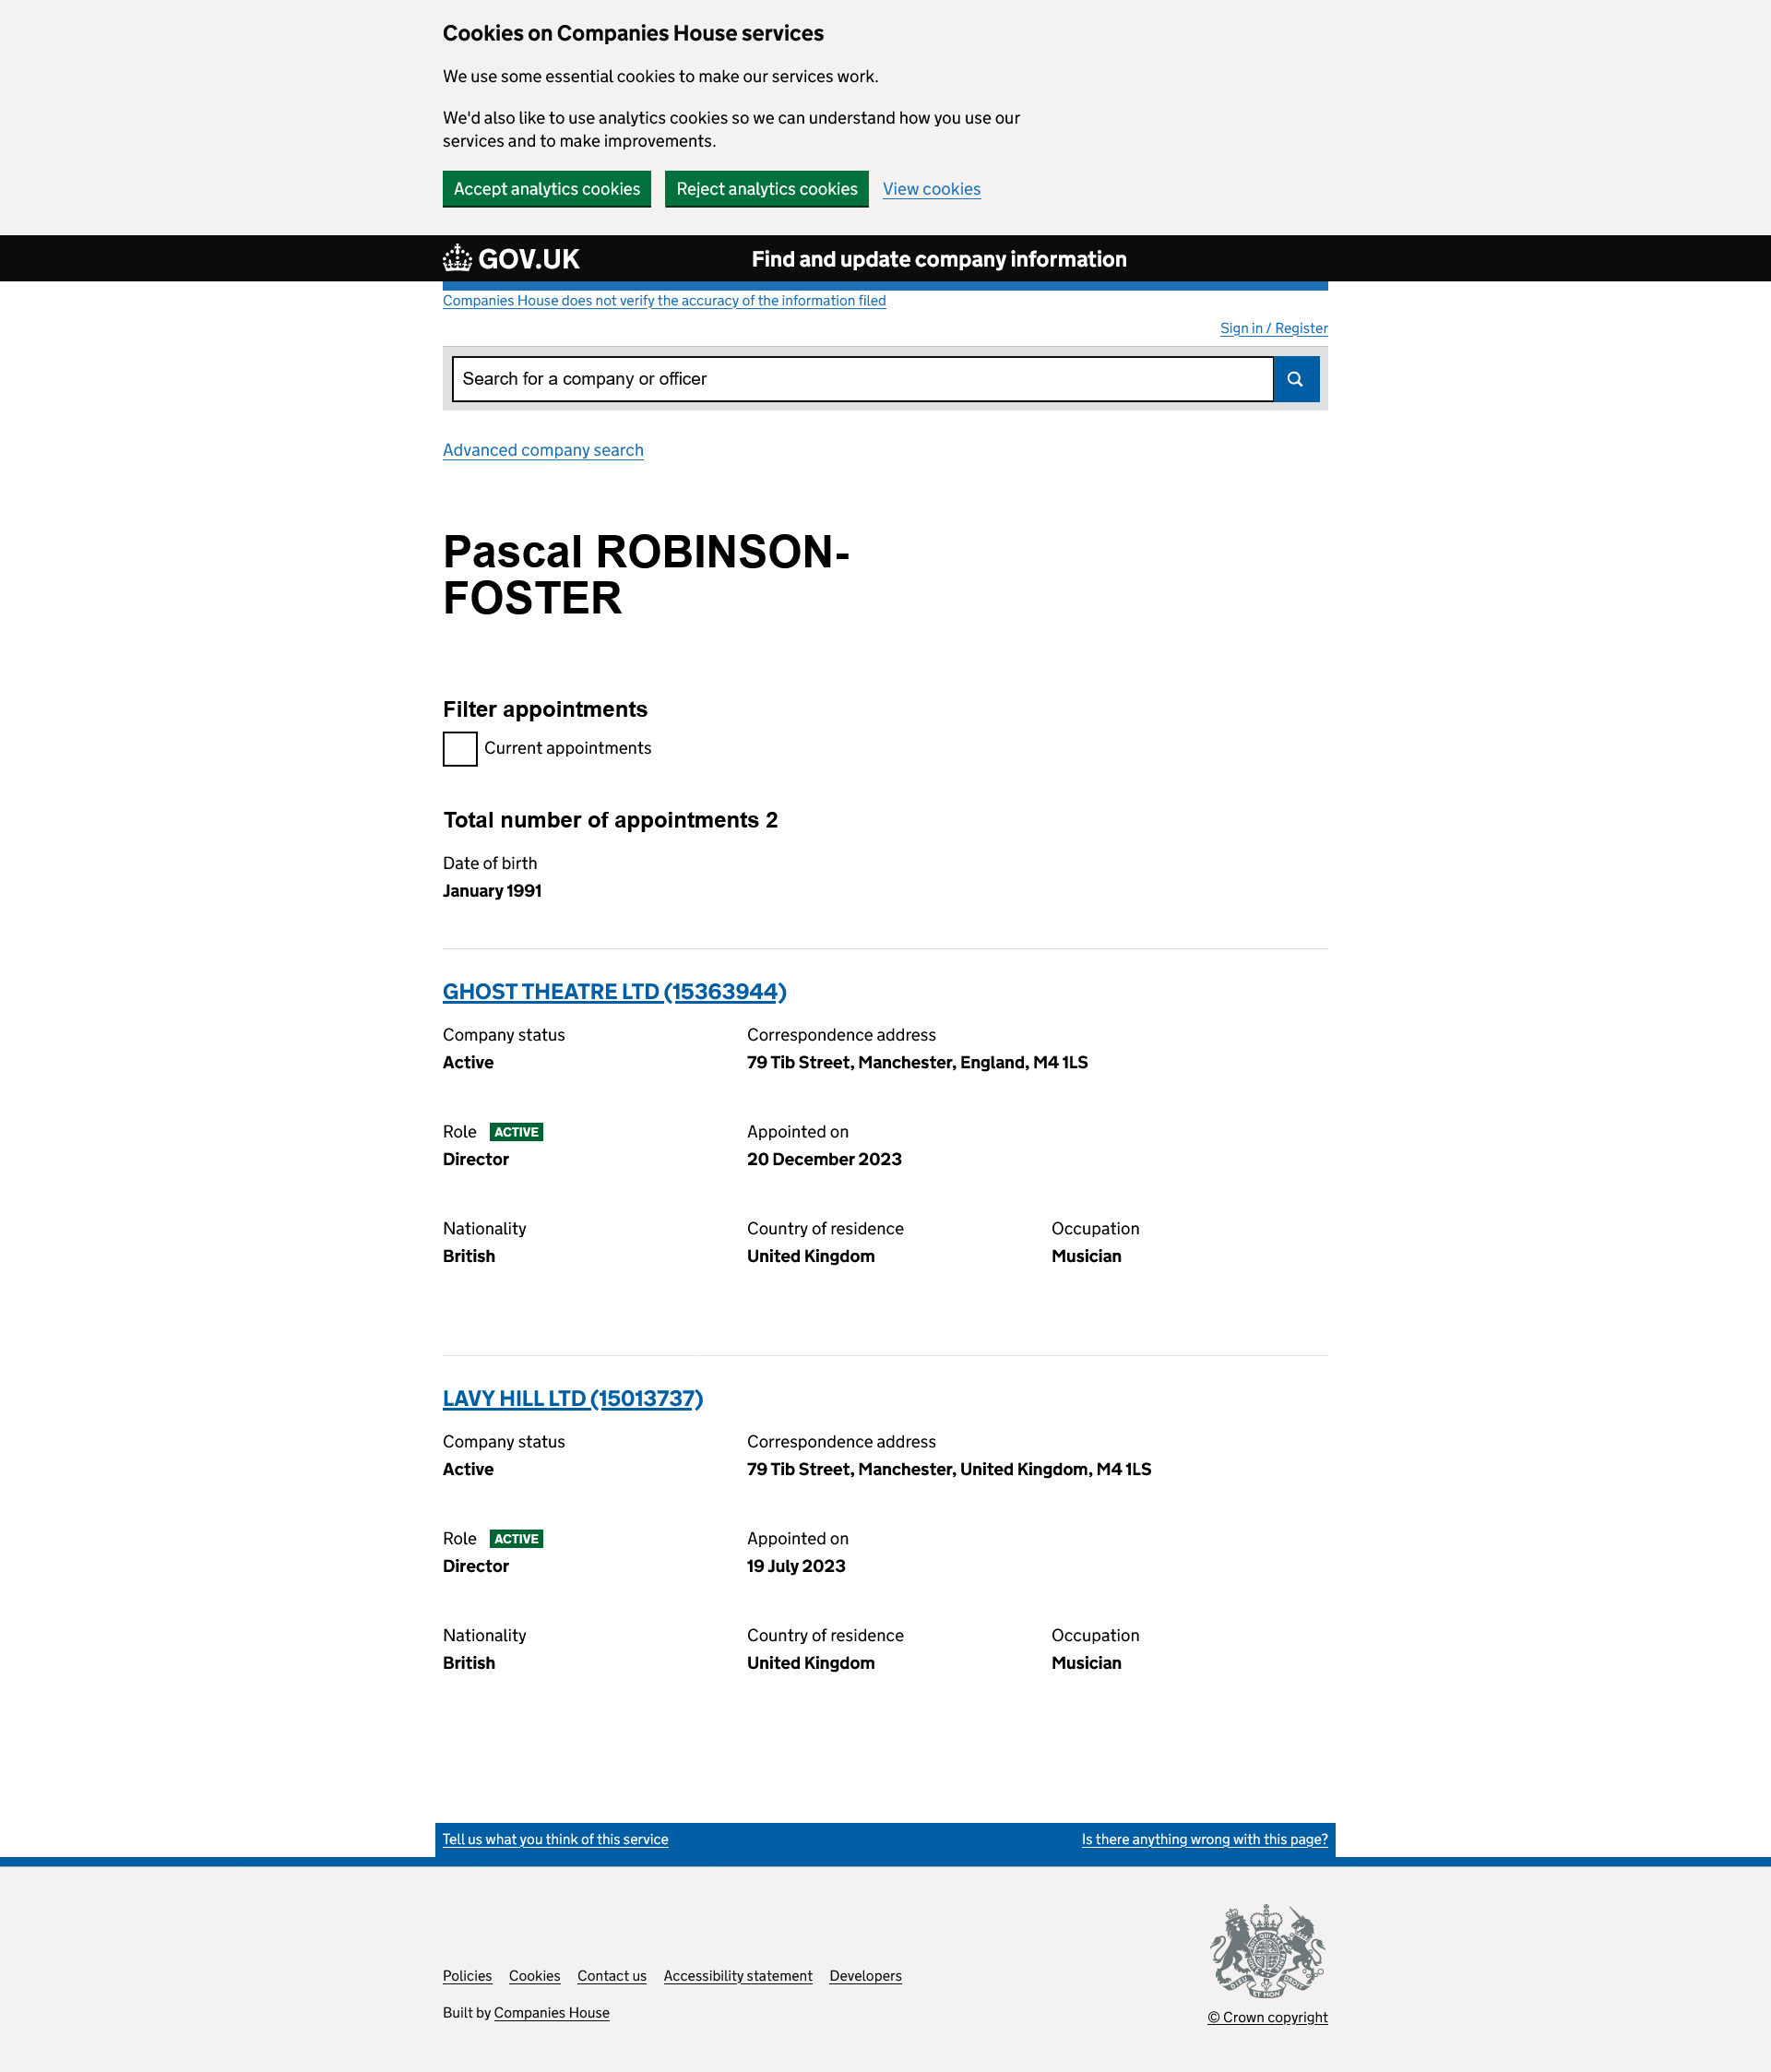The image size is (1771, 2072).
Task: Click Total number of appointments 2 heading
Action: tap(610, 820)
